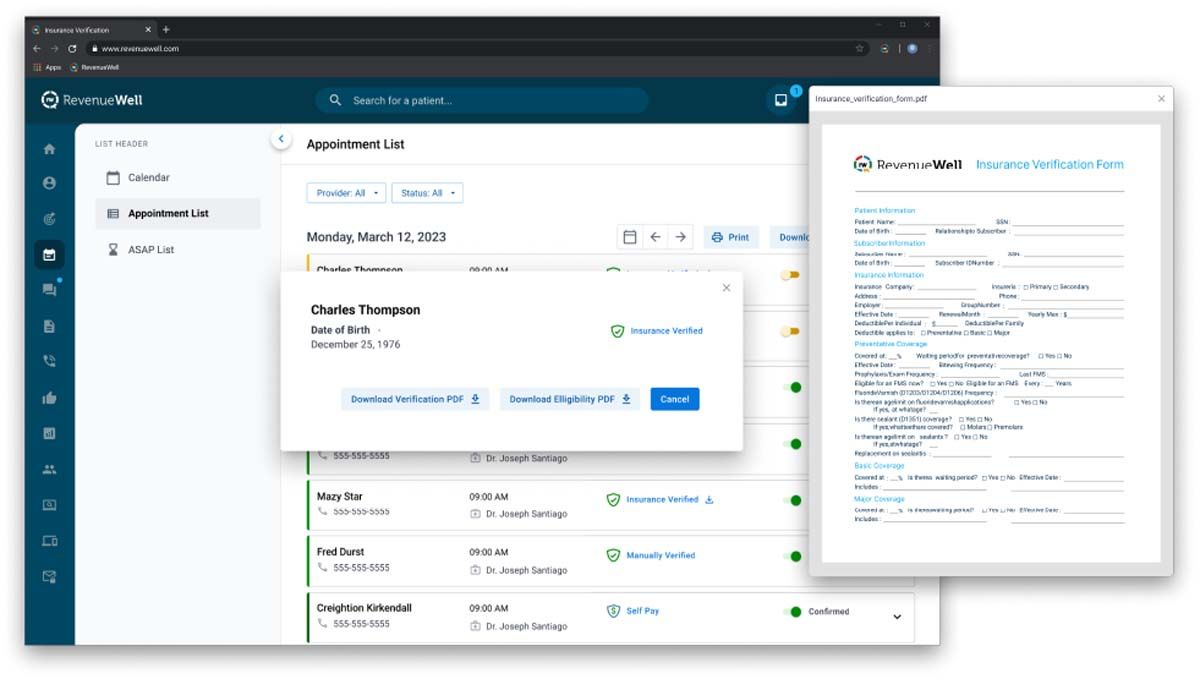The width and height of the screenshot is (1200, 679).
Task: Open the Apps bookmark shortcut
Action: pos(47,67)
